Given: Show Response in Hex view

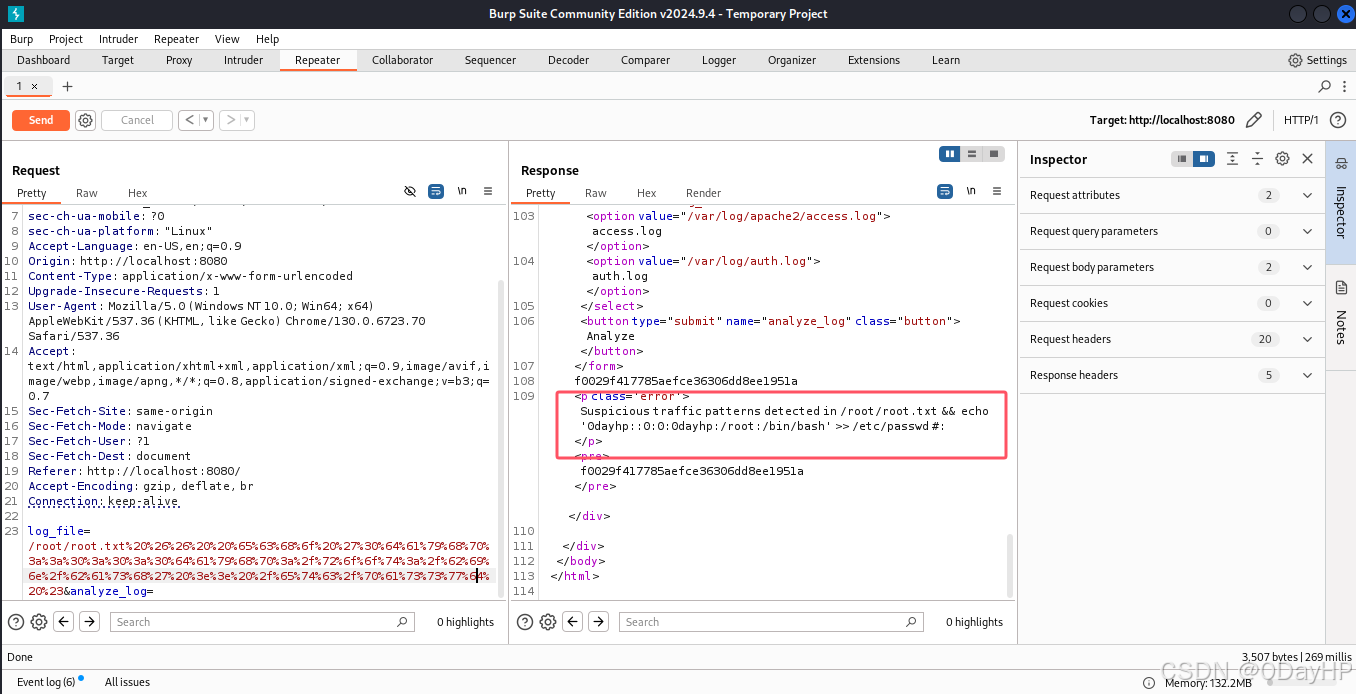Looking at the screenshot, I should 647,193.
